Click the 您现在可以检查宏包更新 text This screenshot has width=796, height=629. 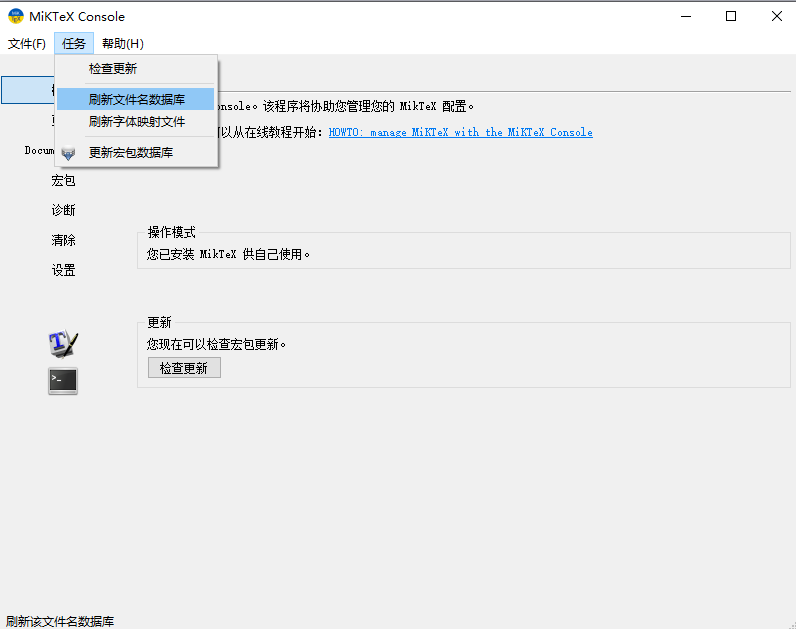pyautogui.click(x=216, y=344)
